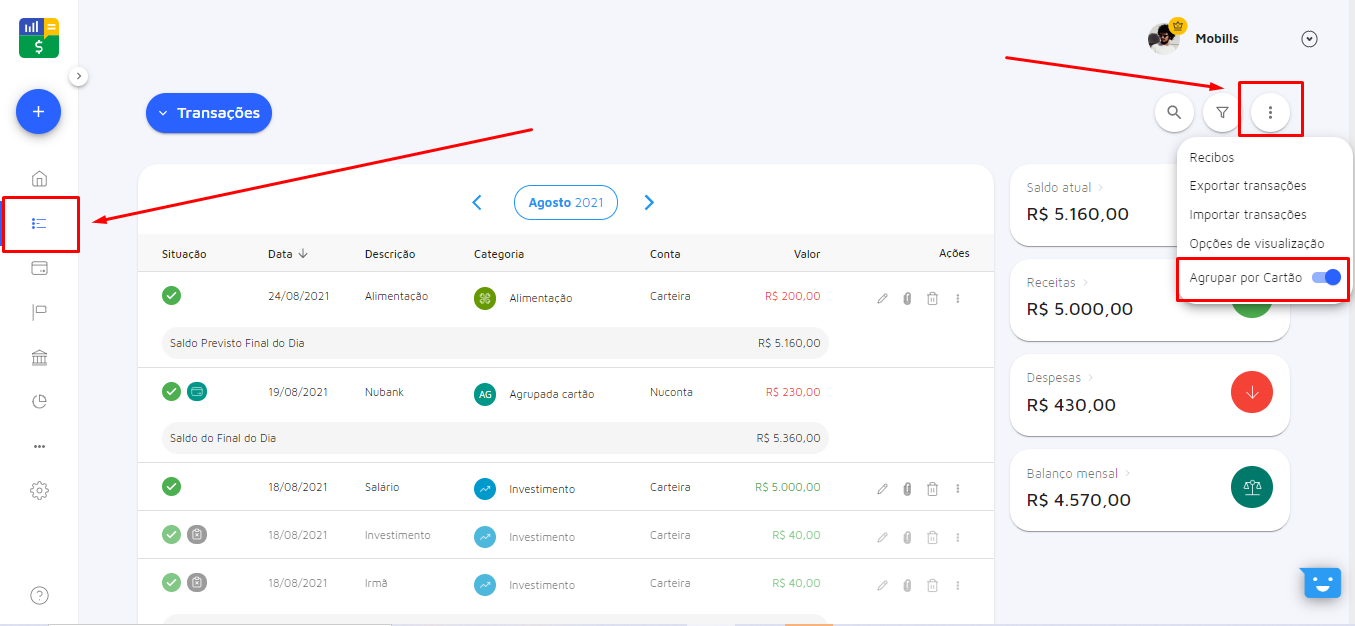Open the Mobills account dropdown arrow
The image size is (1355, 626).
(x=1309, y=39)
